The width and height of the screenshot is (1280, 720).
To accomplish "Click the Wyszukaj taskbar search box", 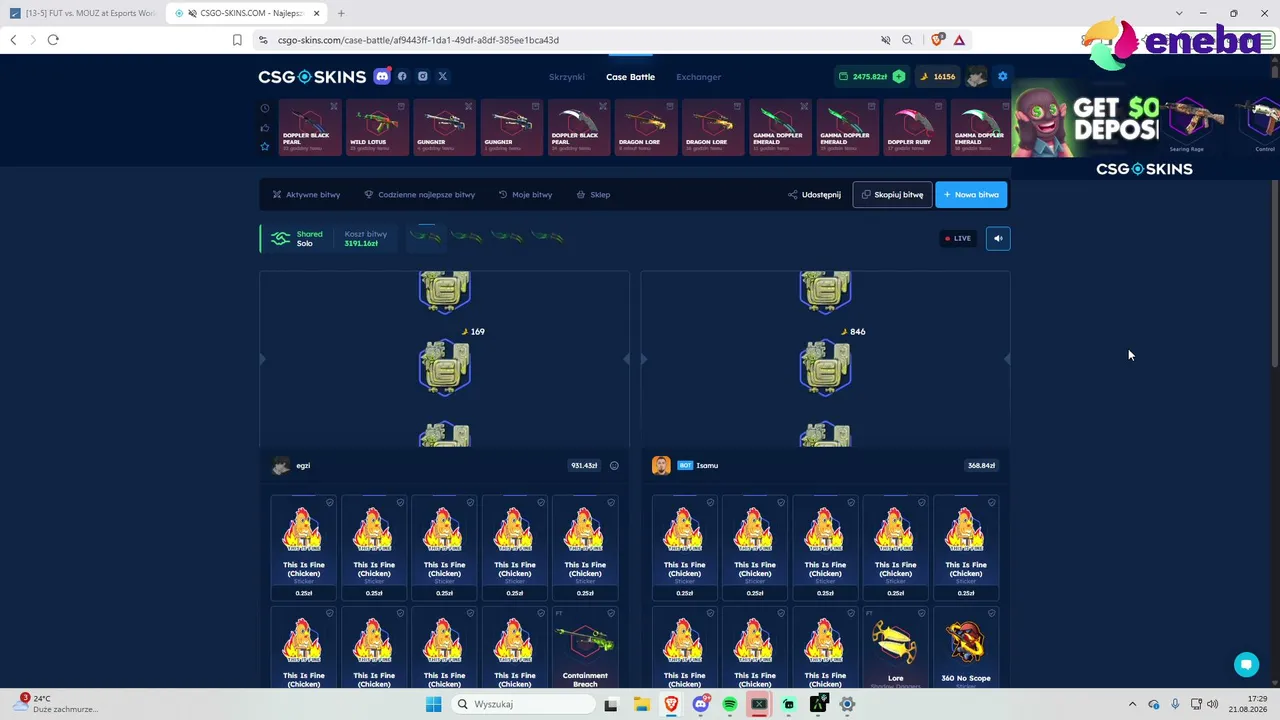I will pos(521,704).
